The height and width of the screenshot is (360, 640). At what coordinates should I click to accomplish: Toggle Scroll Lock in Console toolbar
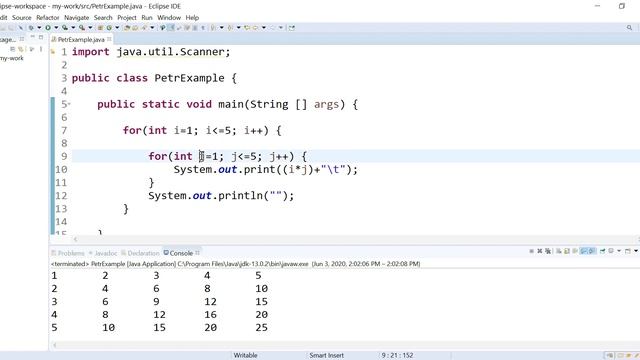coord(567,251)
